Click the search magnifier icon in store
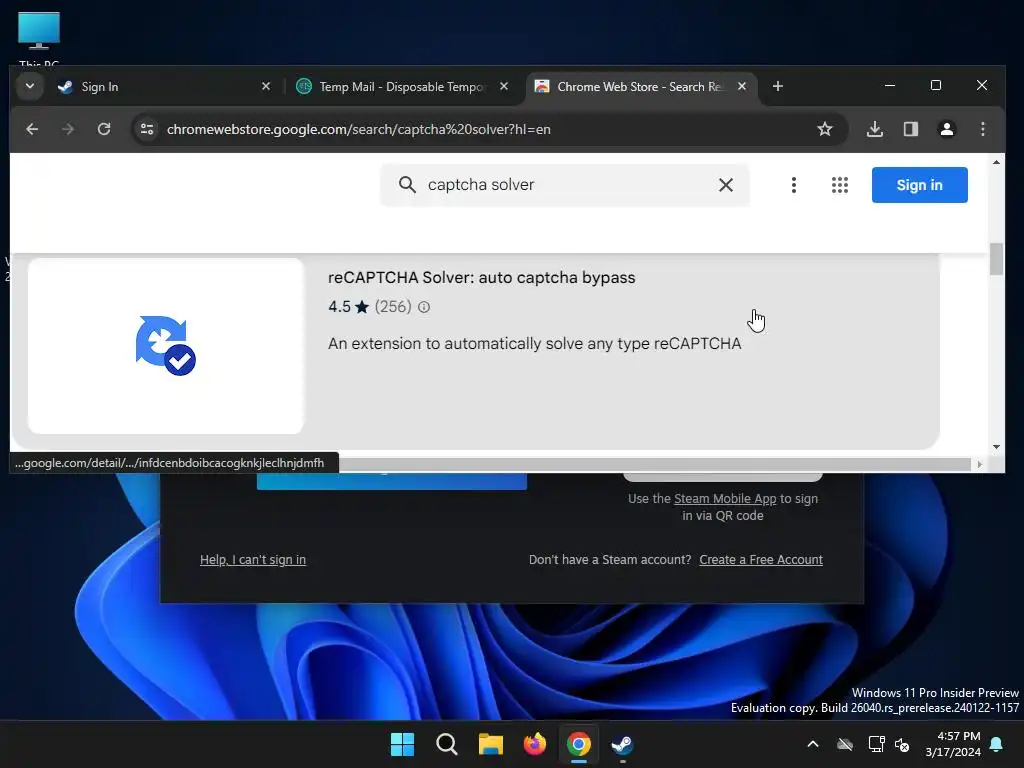This screenshot has height=768, width=1024. 407,185
